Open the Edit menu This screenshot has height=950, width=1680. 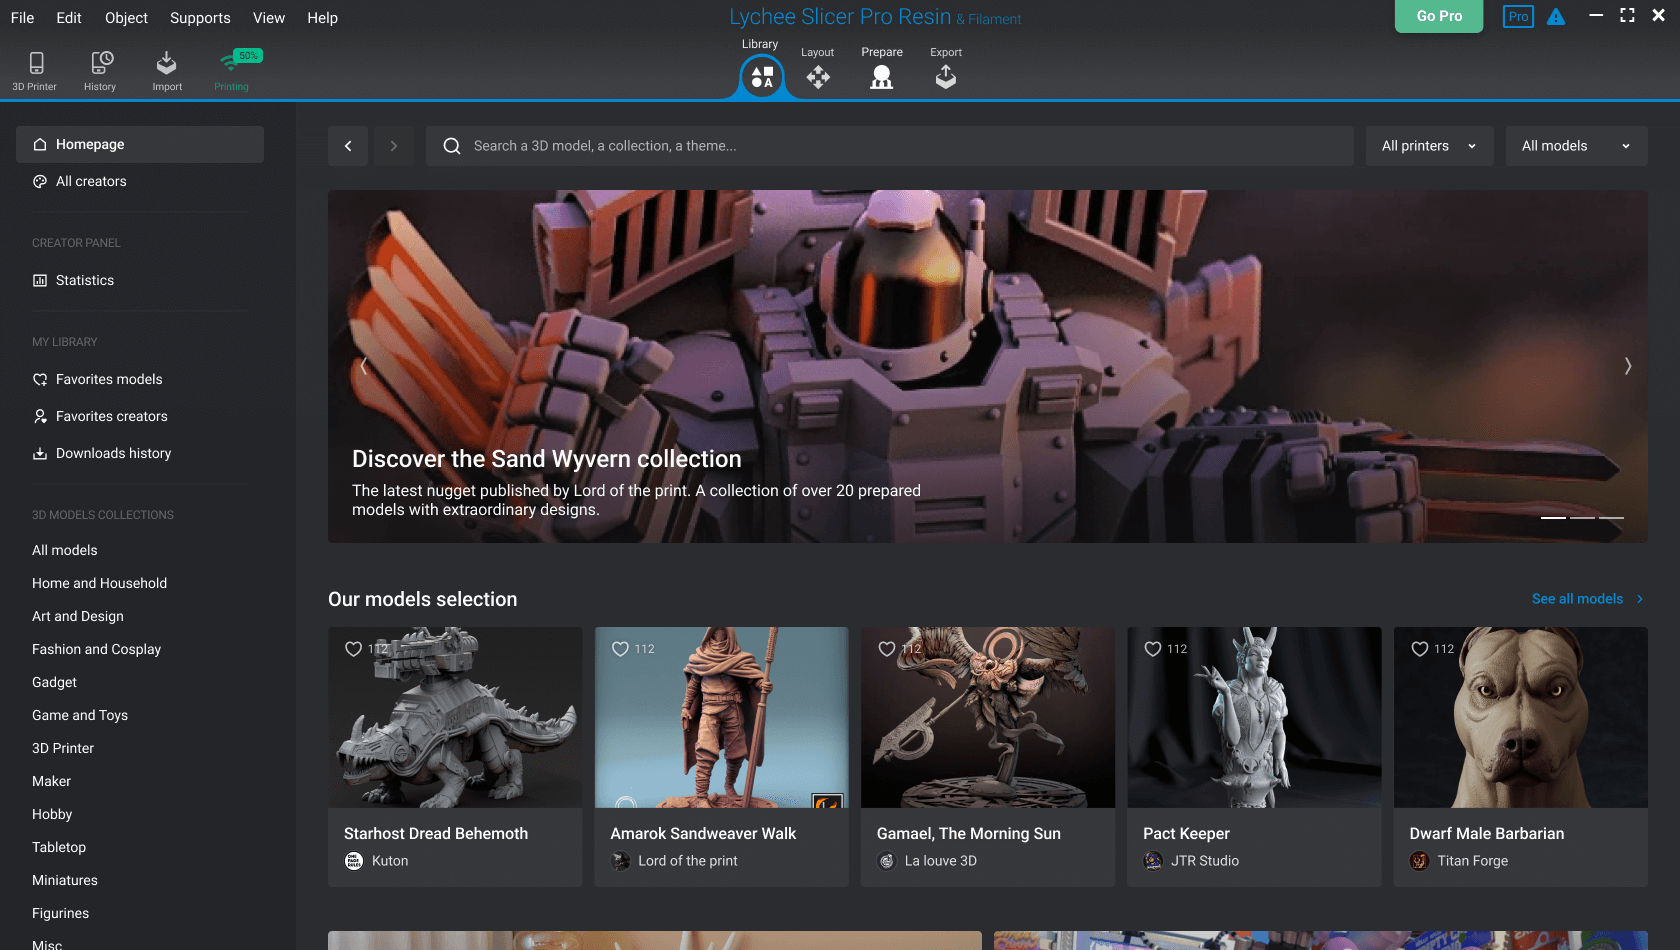[x=69, y=18]
